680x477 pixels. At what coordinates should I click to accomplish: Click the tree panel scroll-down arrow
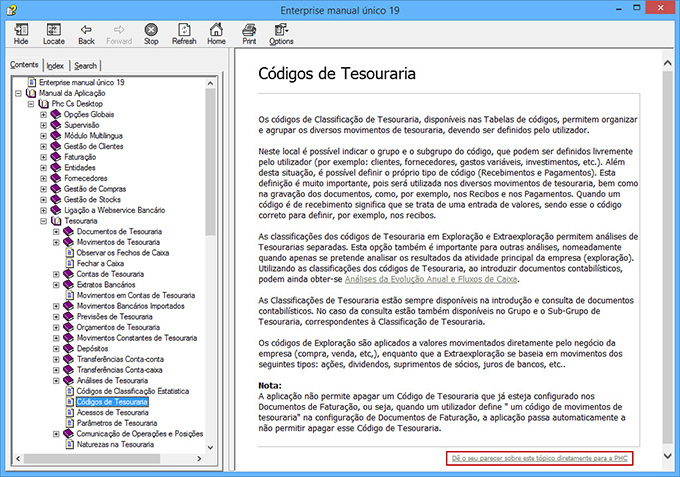[x=210, y=447]
